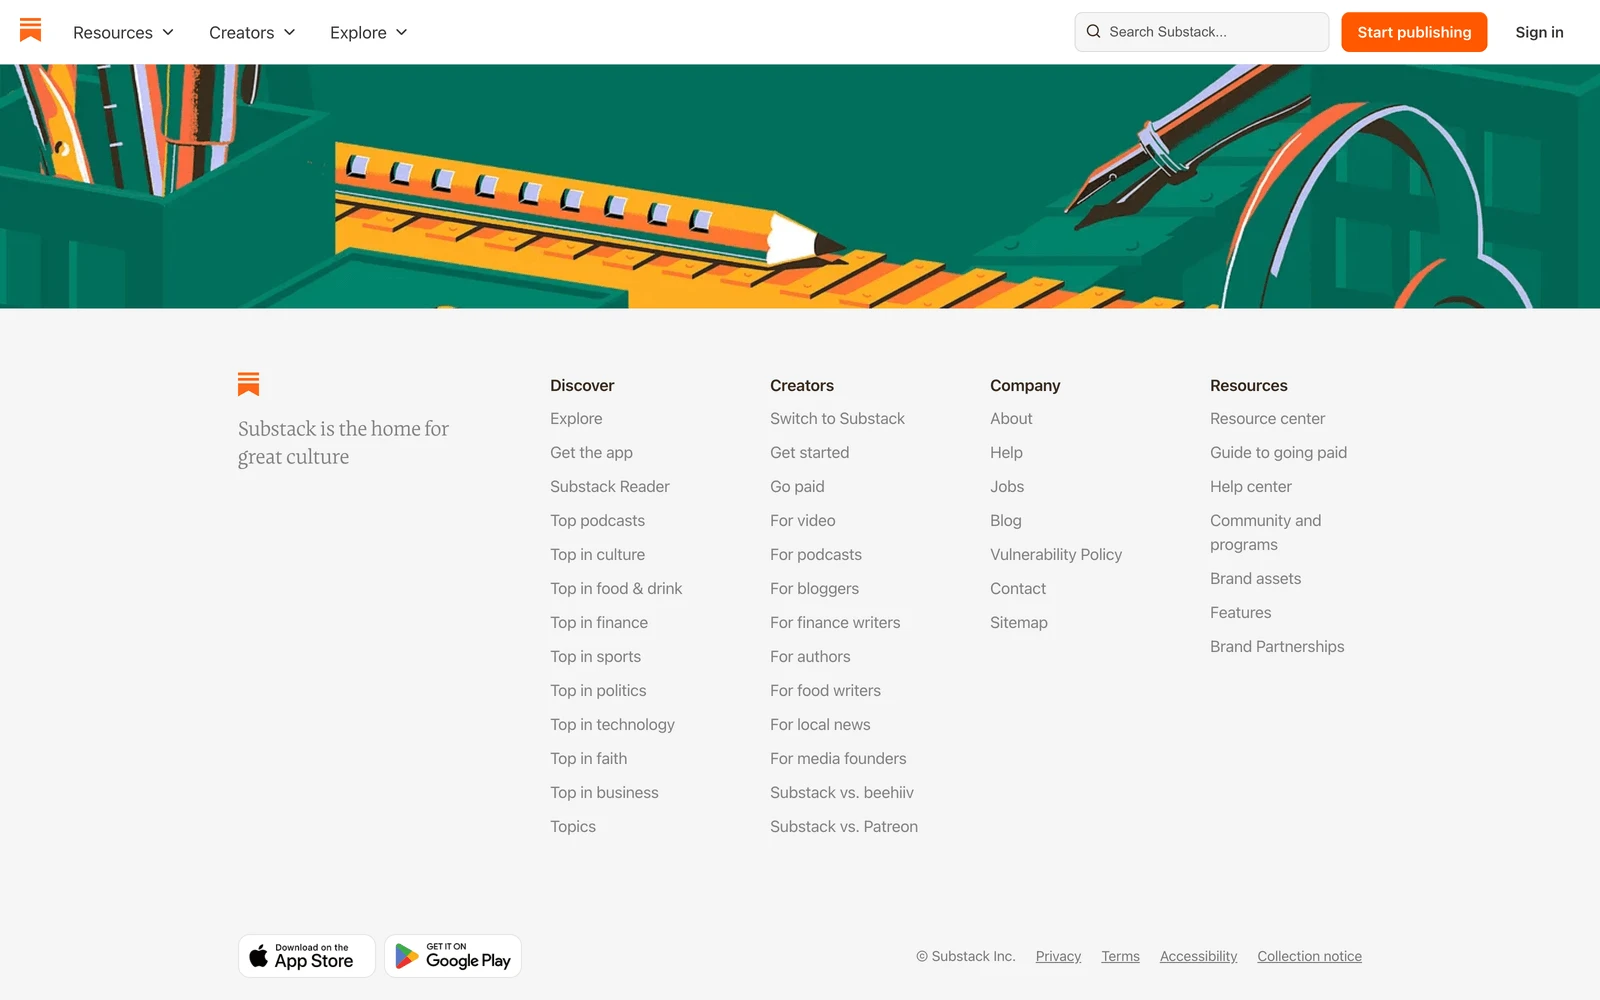Open the Features link
Viewport: 1600px width, 1000px height.
(1240, 613)
